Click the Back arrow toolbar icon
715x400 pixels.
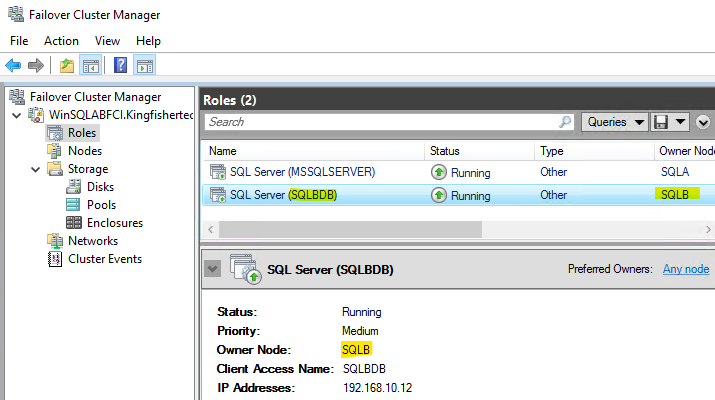click(13, 66)
